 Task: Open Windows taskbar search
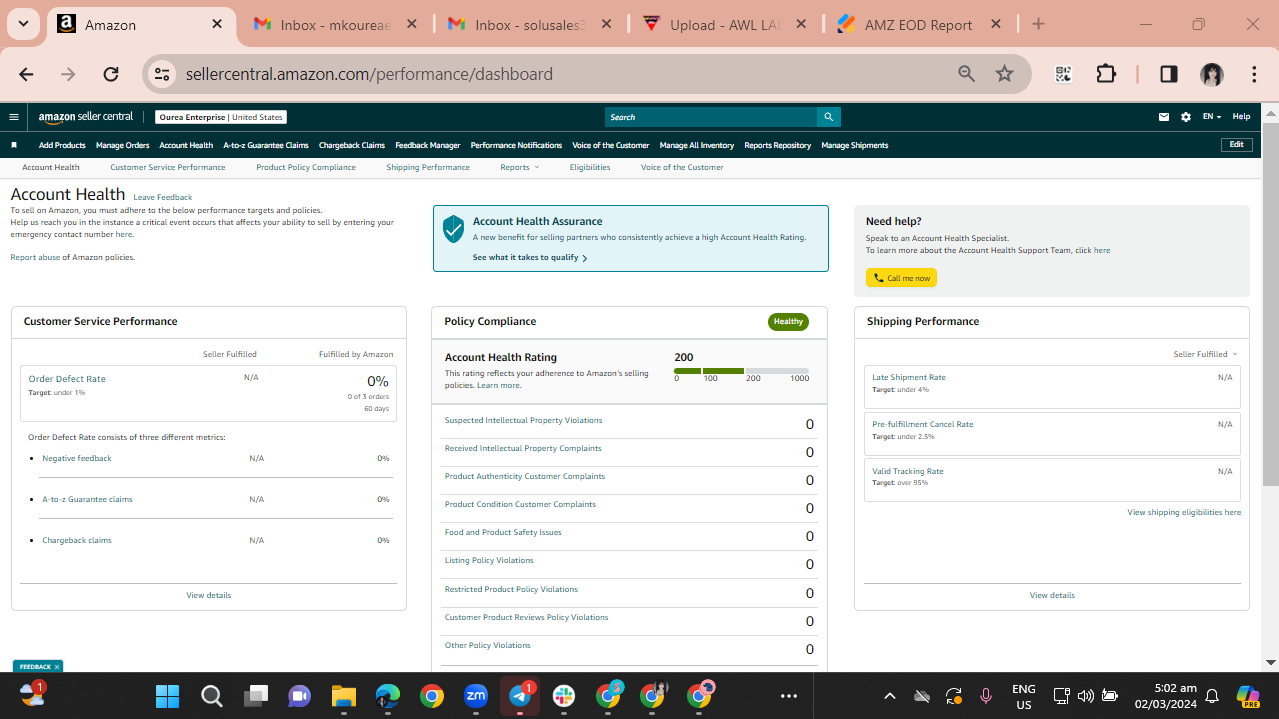[212, 696]
